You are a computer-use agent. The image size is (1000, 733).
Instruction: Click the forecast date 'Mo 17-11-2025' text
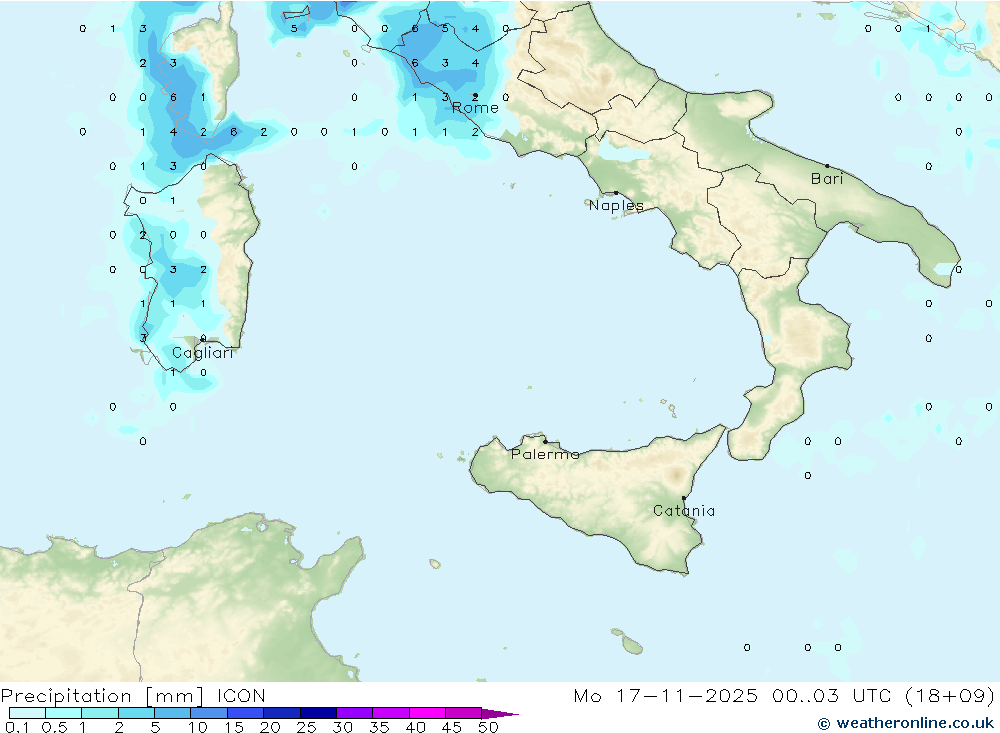click(666, 695)
